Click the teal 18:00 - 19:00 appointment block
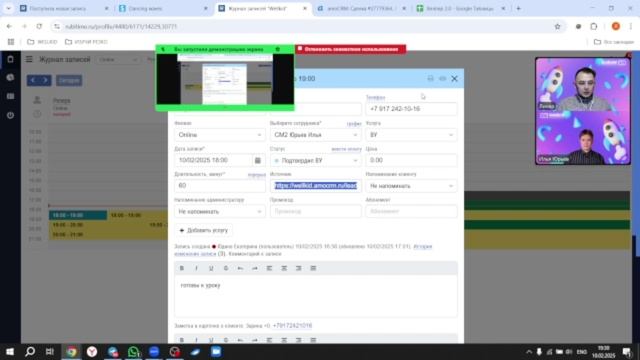Screen dimensions: 640x360 point(78,215)
